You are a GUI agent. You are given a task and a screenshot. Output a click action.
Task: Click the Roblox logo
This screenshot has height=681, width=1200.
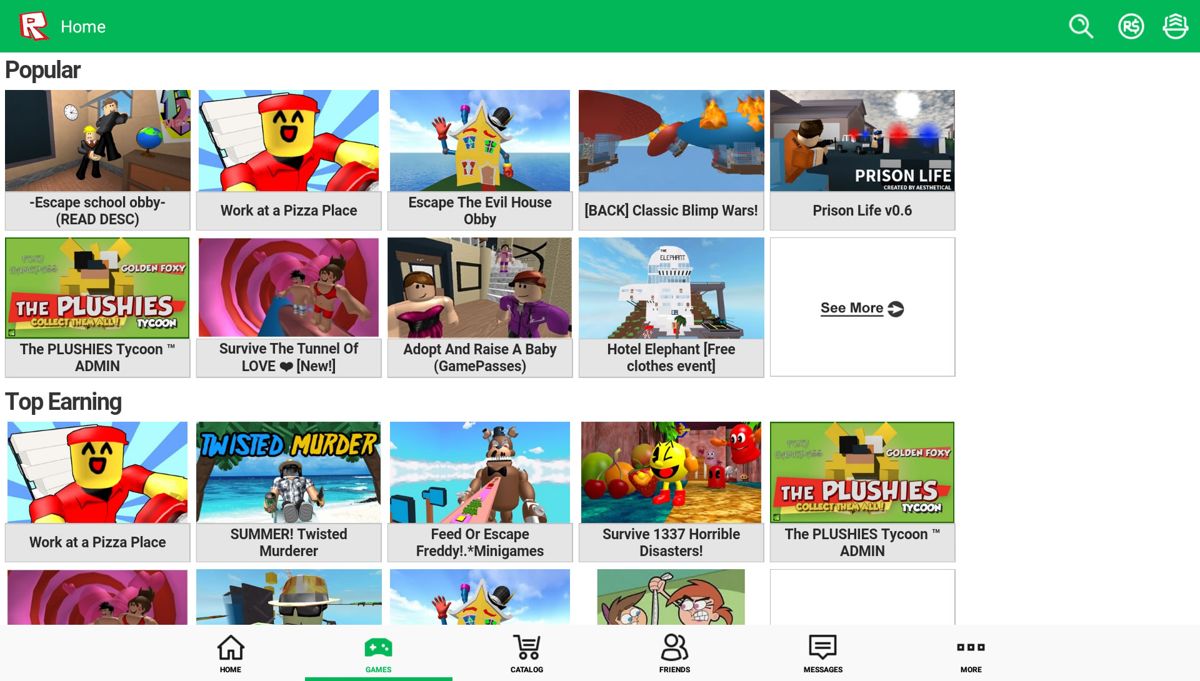[x=31, y=24]
